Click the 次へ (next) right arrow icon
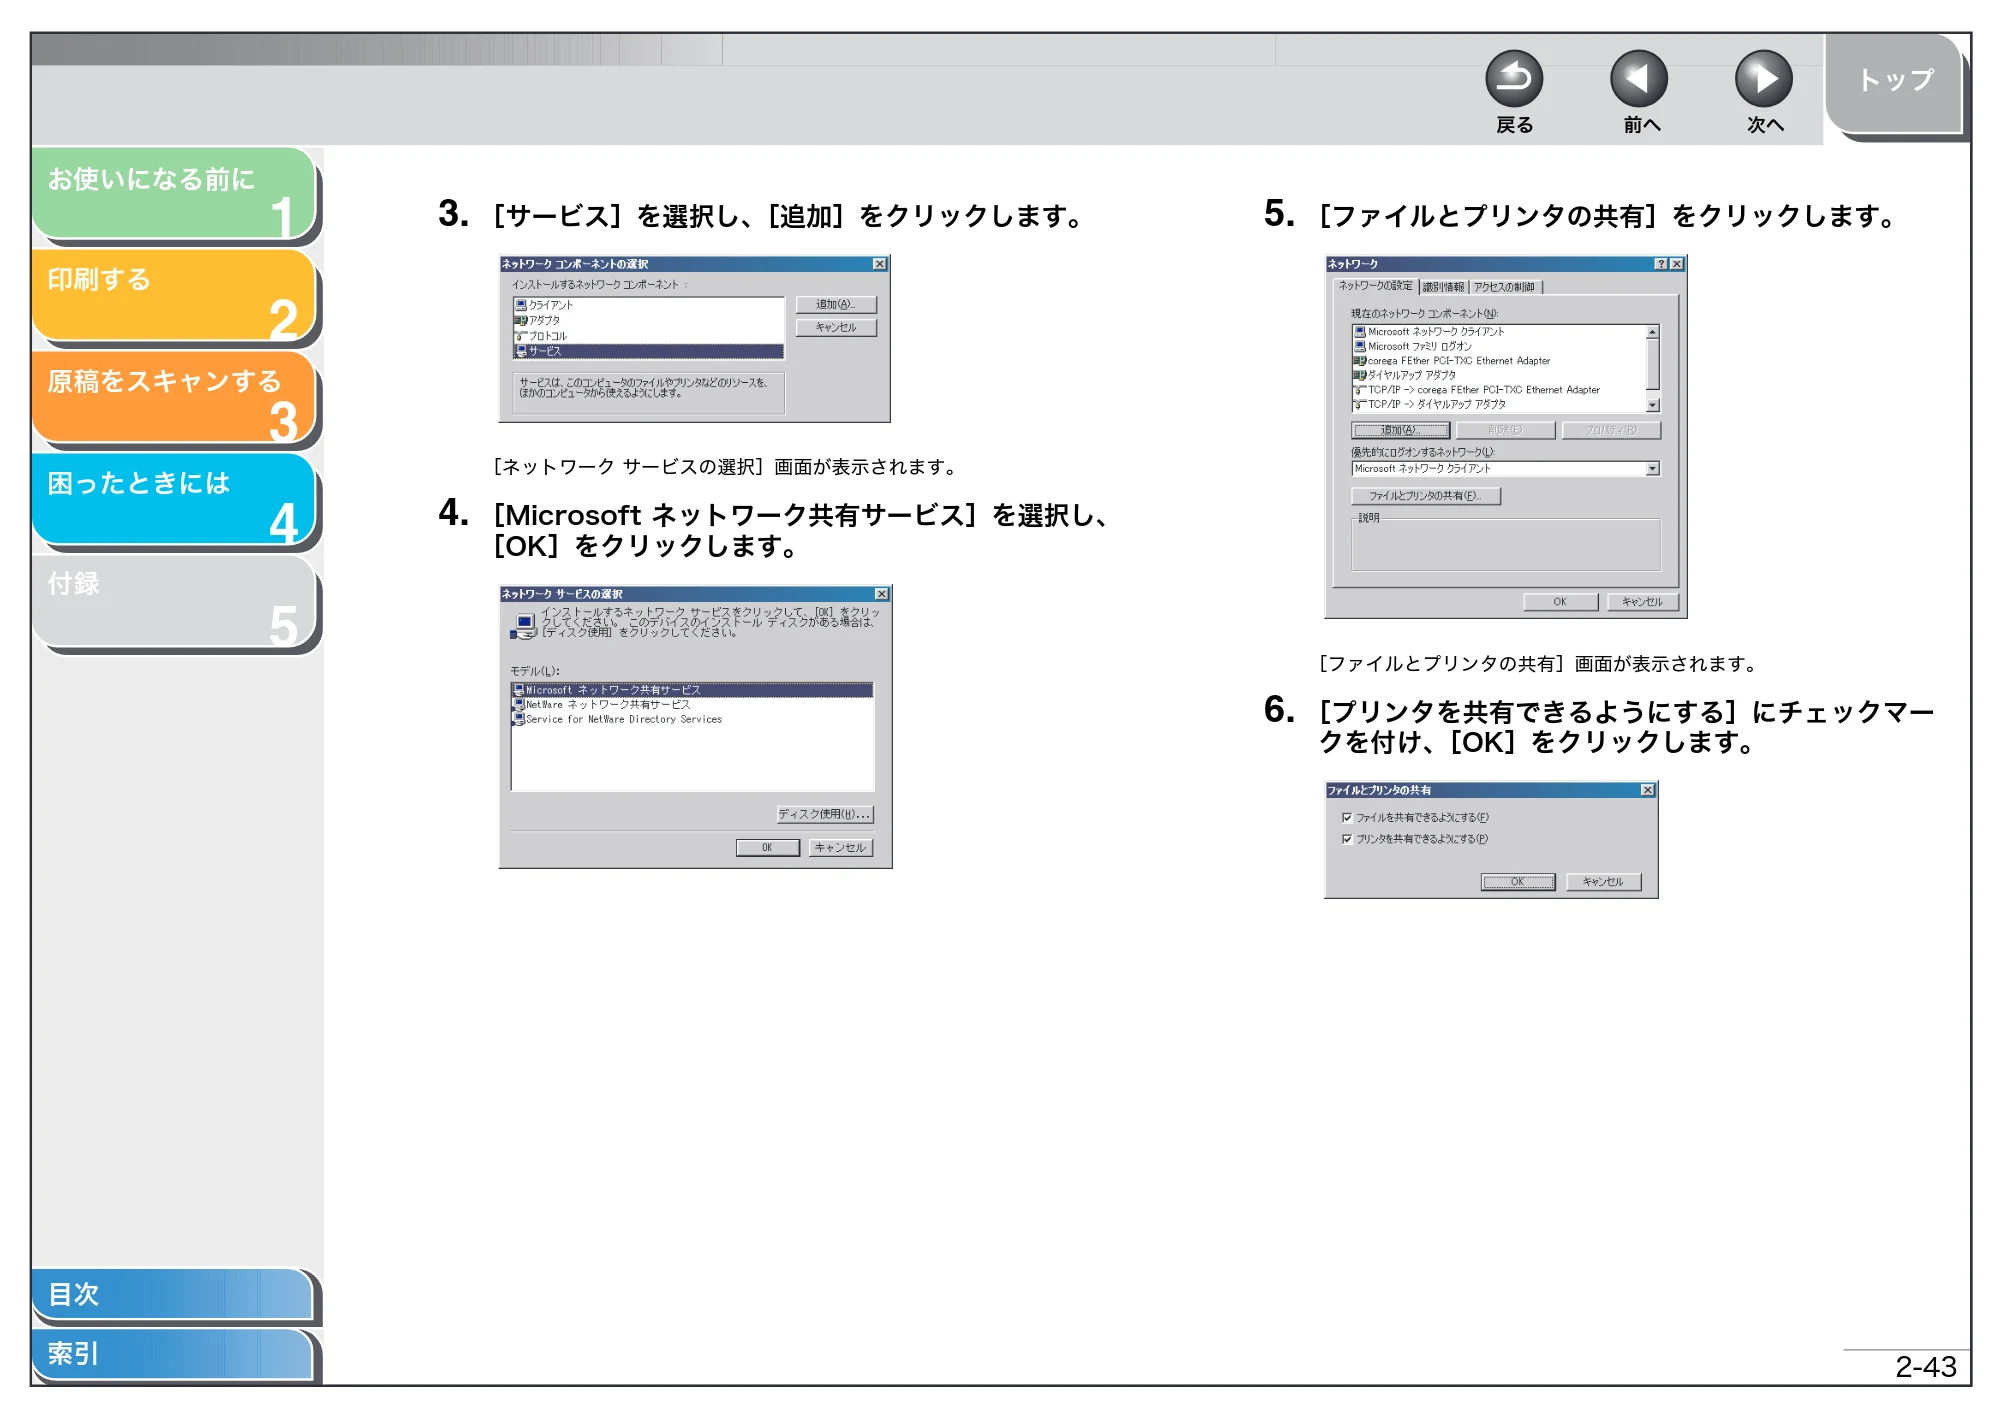Screen dimensions: 2000x1415 (x=1764, y=79)
